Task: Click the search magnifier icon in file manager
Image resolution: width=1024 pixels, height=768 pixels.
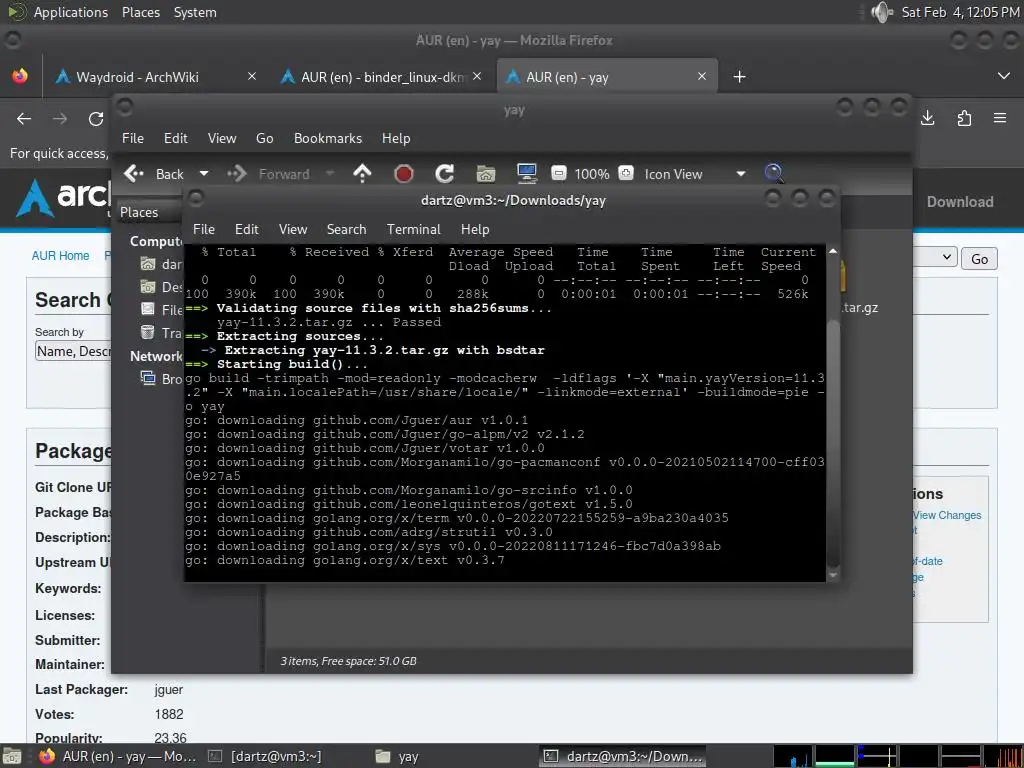Action: pos(774,174)
